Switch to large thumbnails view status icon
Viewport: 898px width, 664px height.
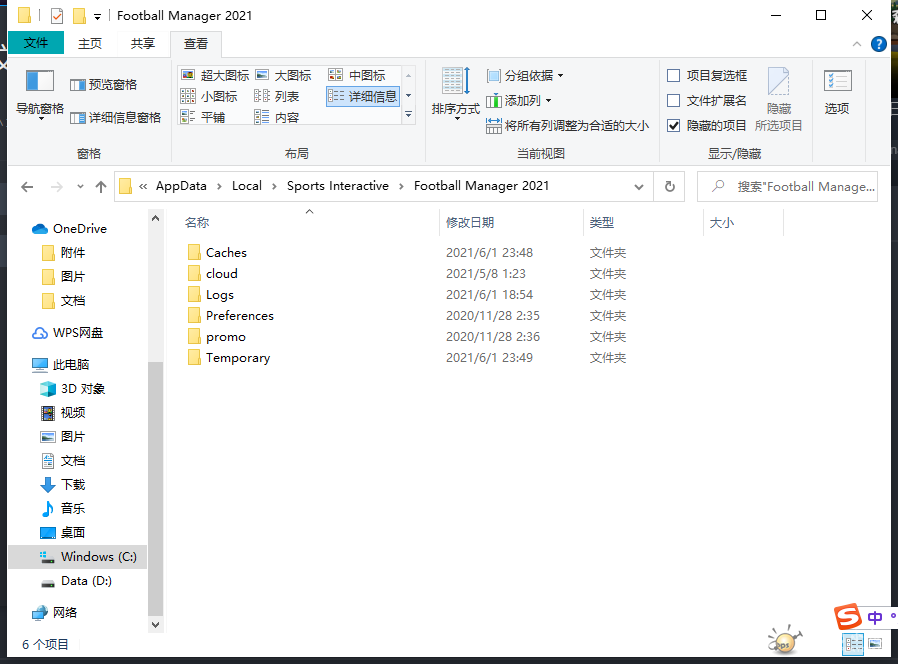pyautogui.click(x=875, y=644)
